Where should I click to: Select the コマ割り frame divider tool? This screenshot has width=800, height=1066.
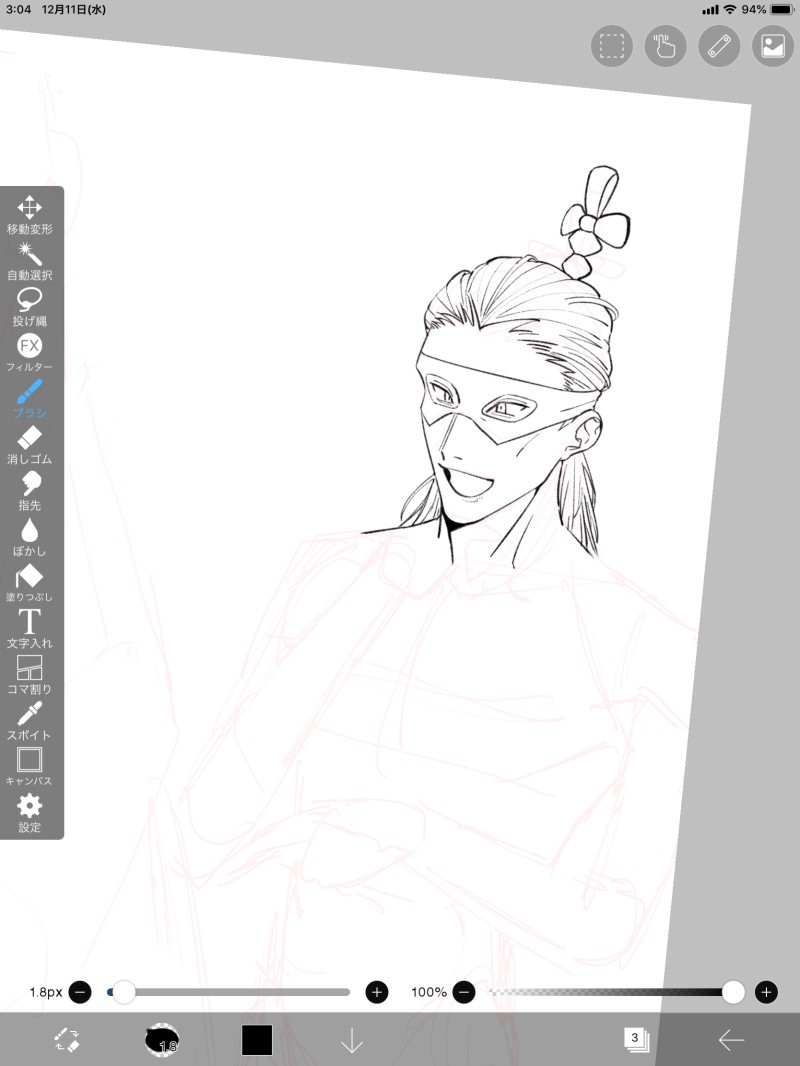point(29,674)
